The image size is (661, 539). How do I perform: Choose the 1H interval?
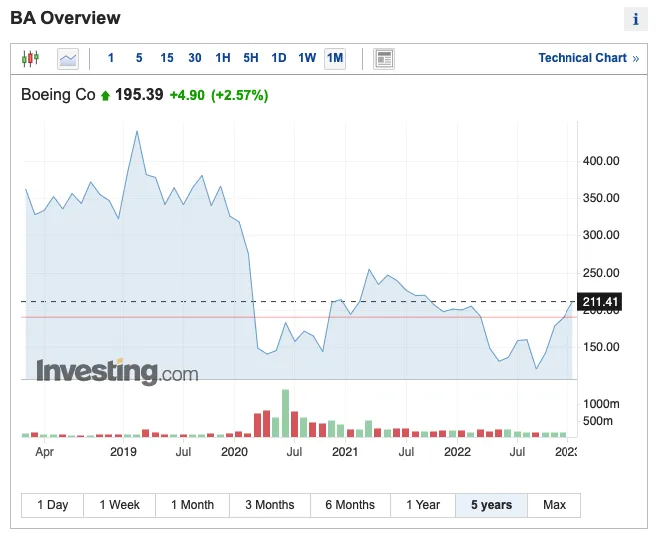223,58
